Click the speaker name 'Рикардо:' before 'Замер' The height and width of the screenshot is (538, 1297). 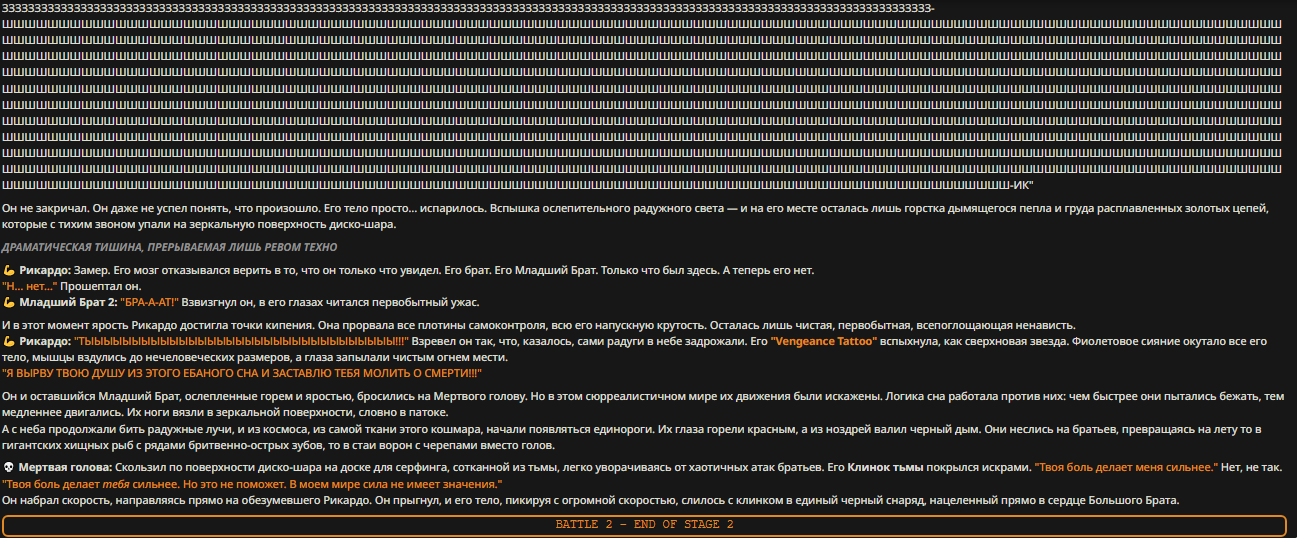coord(45,271)
